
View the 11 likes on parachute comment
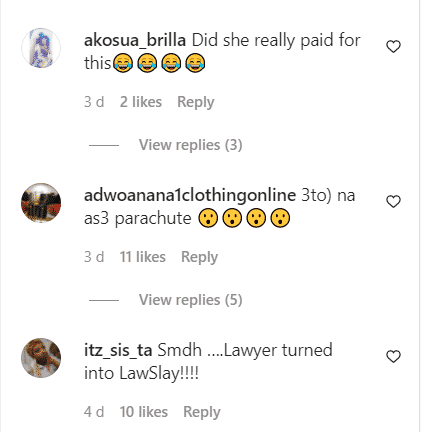(x=142, y=257)
